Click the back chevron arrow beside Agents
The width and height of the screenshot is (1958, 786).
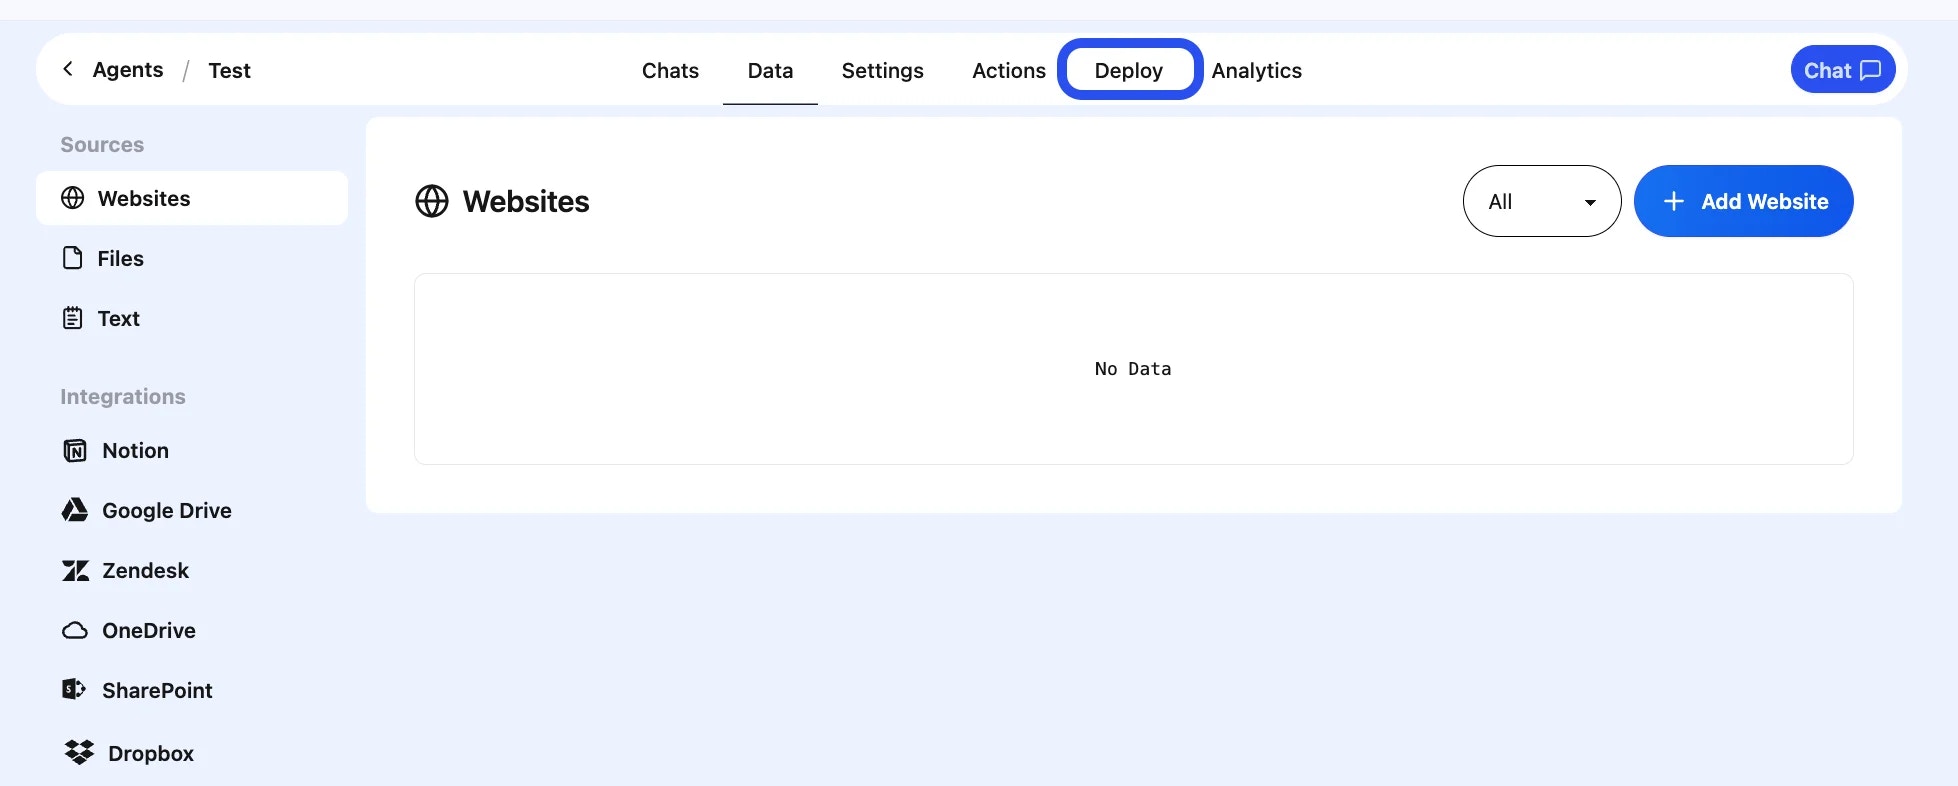[x=68, y=69]
